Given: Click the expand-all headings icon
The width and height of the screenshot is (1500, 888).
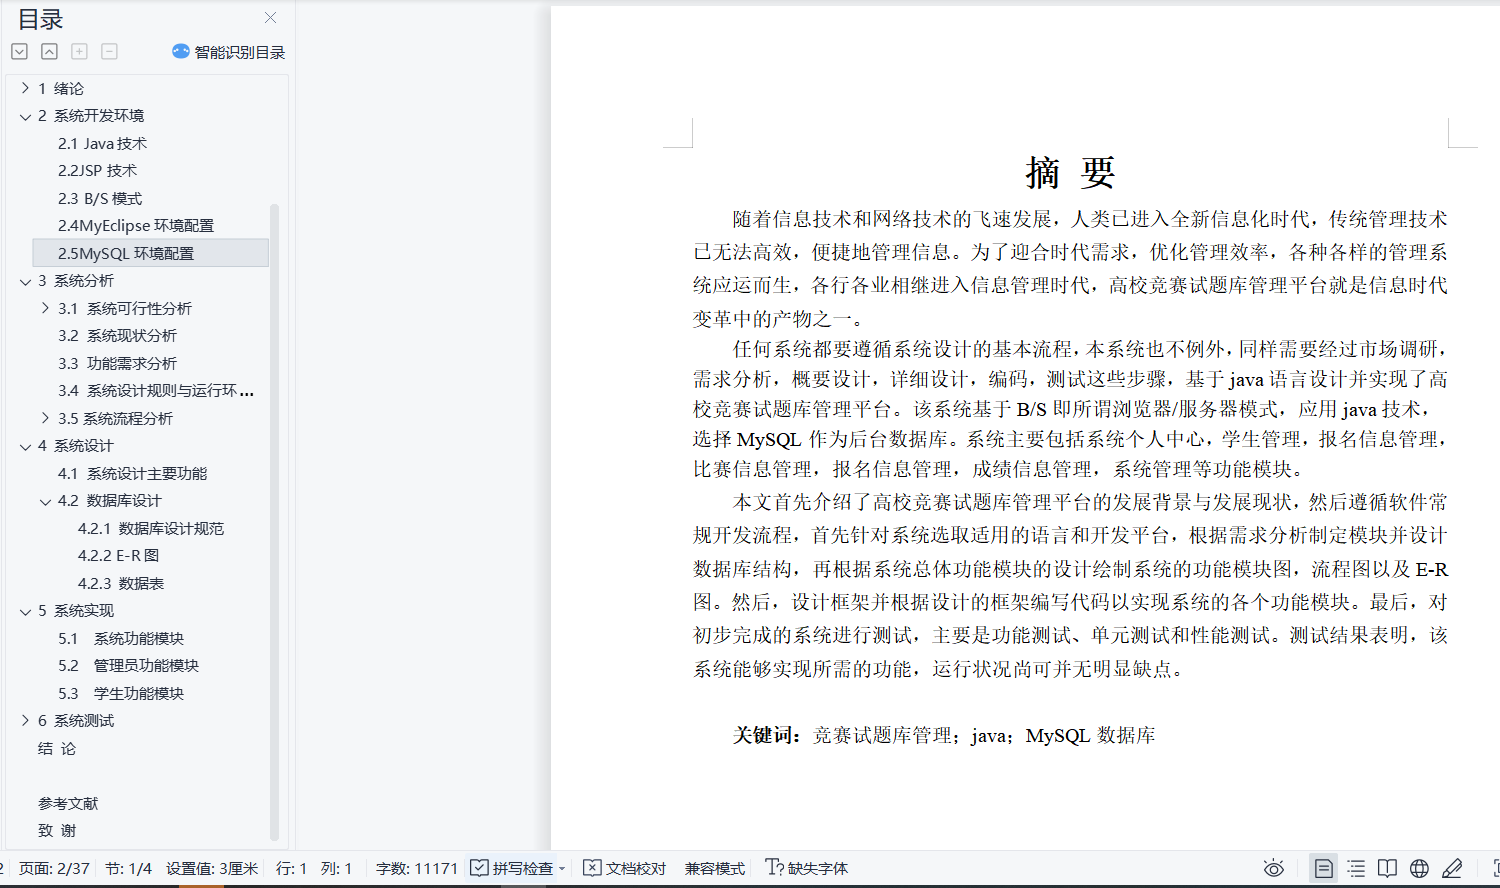Looking at the screenshot, I should (x=19, y=51).
